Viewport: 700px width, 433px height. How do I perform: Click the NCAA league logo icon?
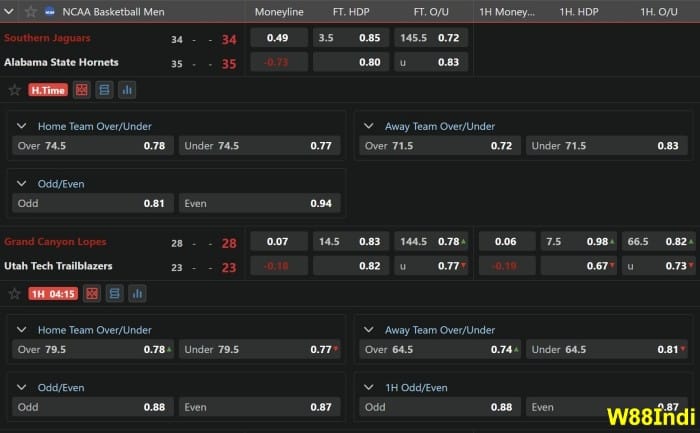(50, 12)
